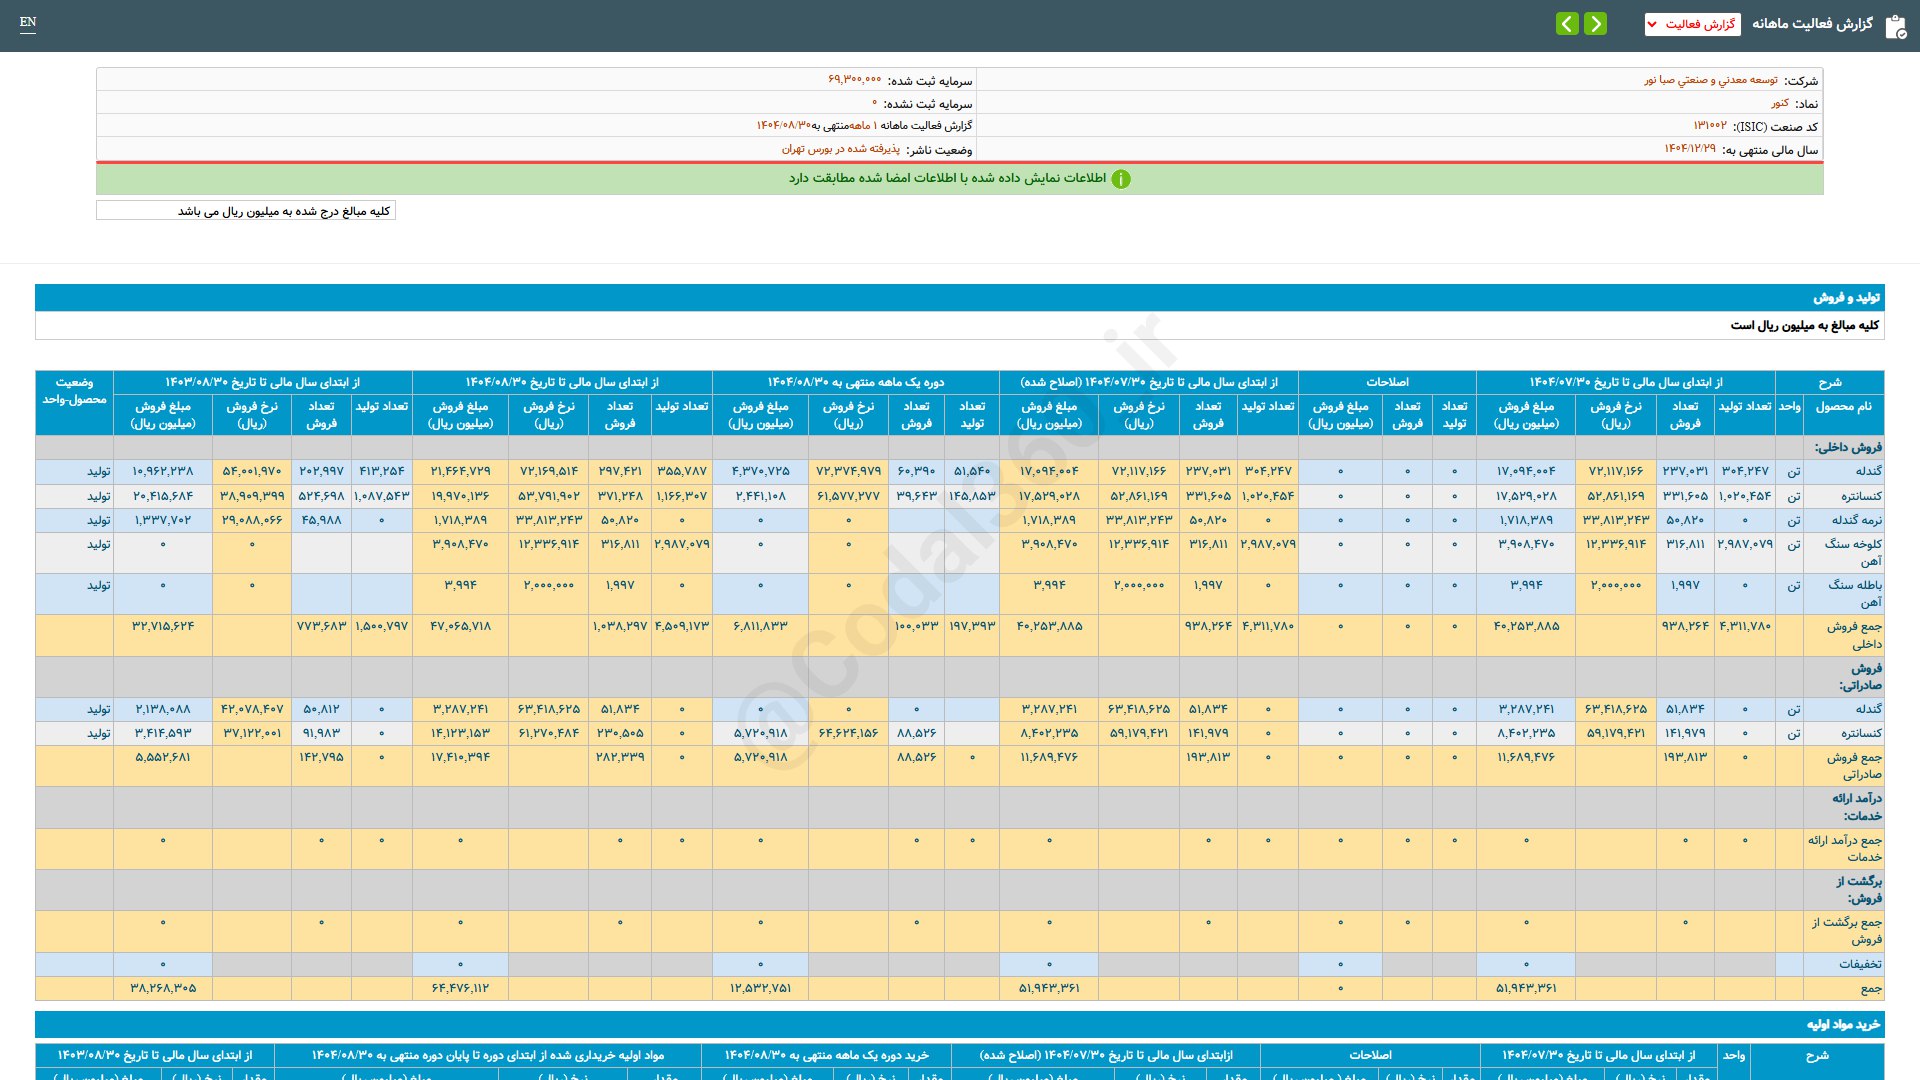
Task: Click the جمع فروش داخلی total row label
Action: click(x=1854, y=635)
